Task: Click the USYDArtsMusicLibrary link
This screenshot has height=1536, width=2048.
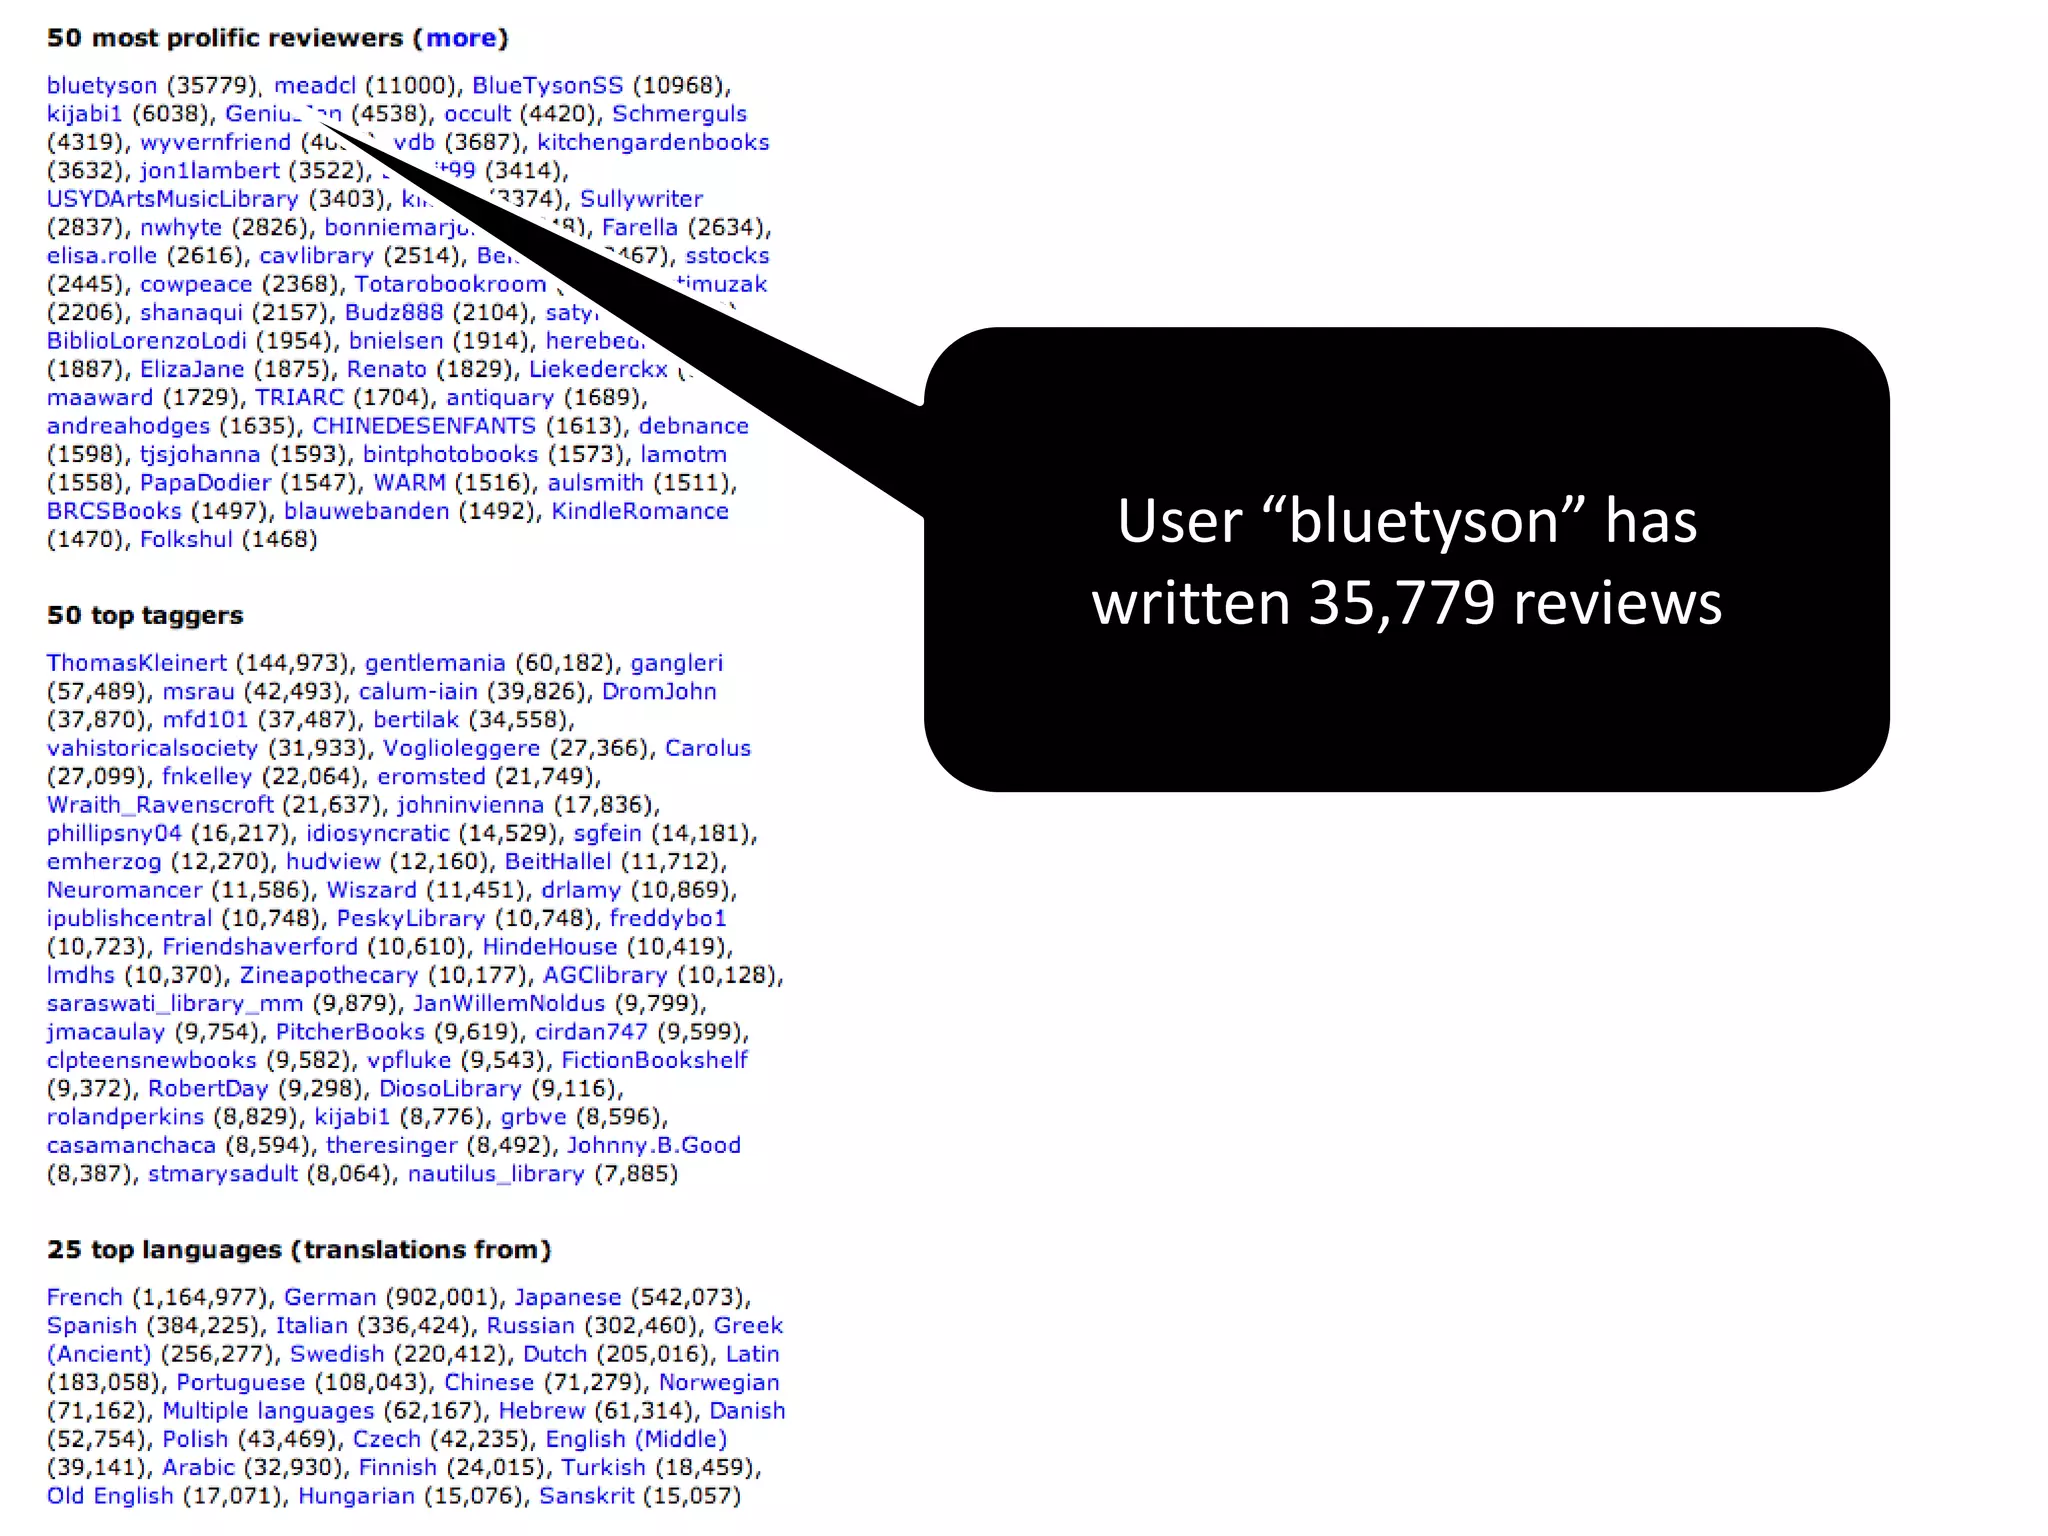Action: click(173, 200)
